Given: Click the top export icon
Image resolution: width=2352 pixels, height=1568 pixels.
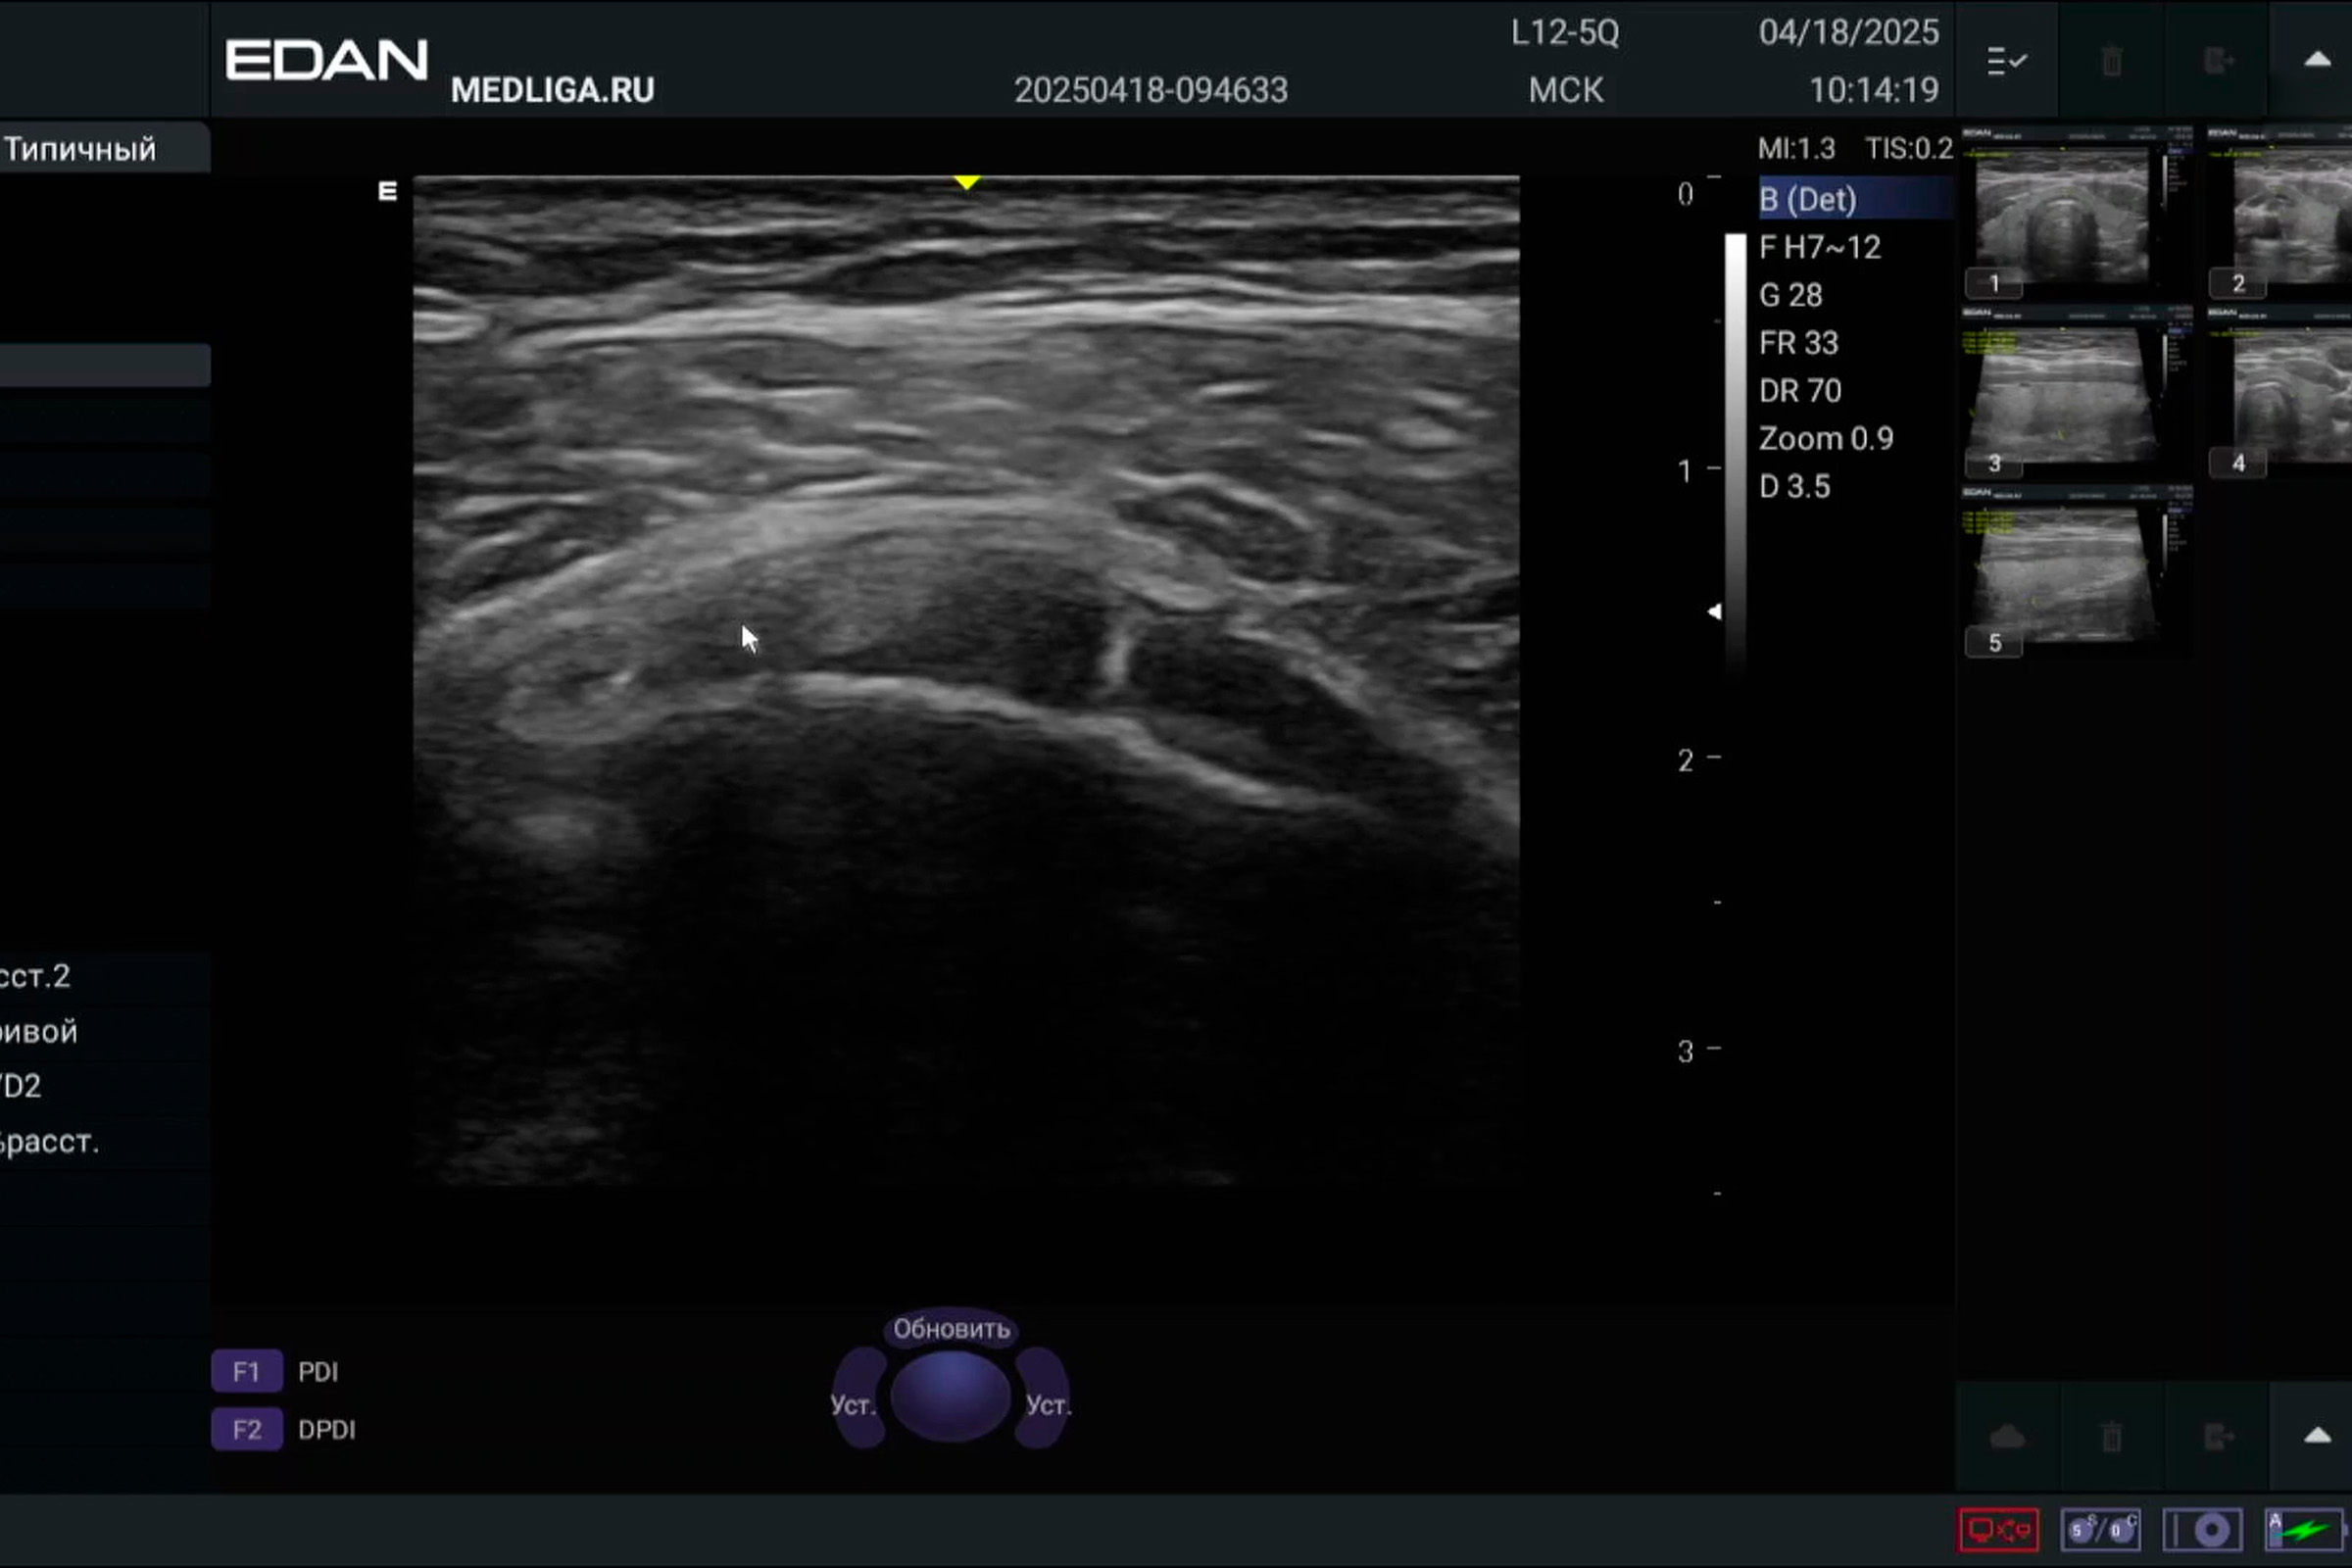Looking at the screenshot, I should point(2217,61).
